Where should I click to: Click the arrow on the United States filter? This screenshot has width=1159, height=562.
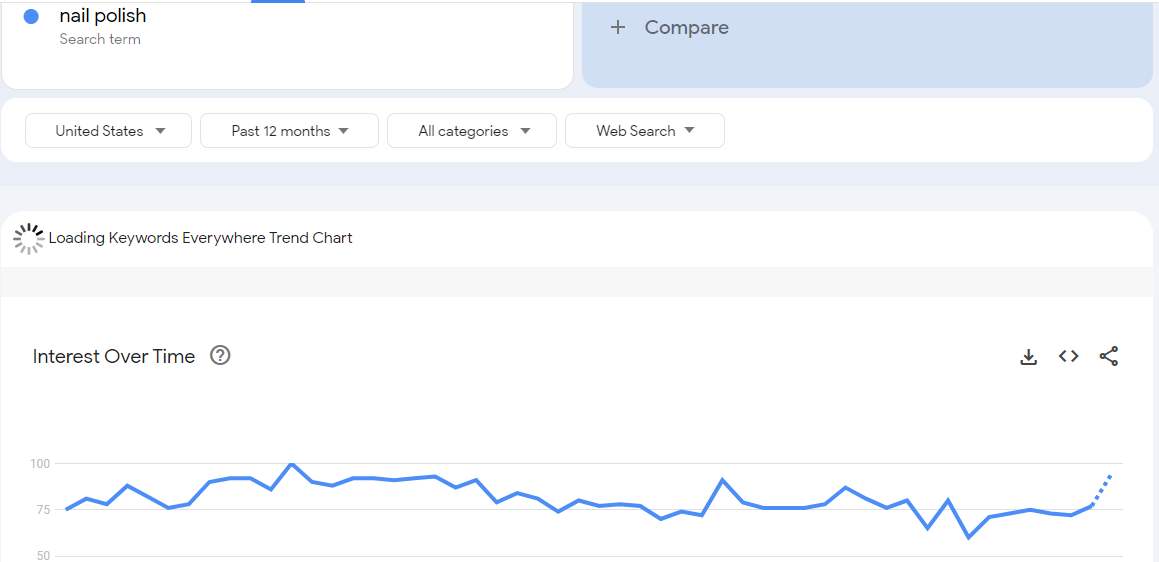(160, 131)
